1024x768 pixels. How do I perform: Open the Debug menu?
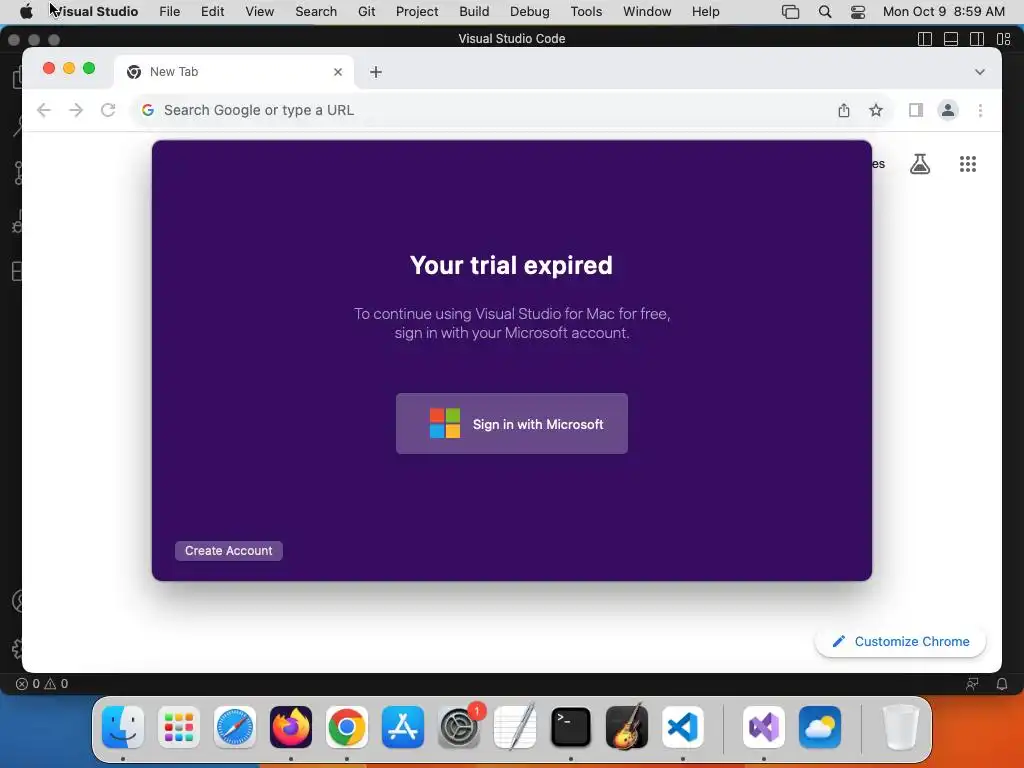(x=529, y=12)
